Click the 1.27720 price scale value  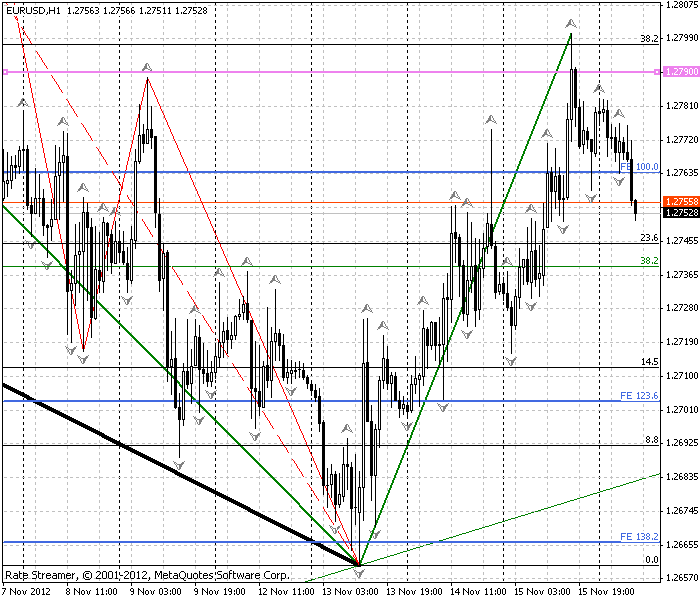pos(682,140)
